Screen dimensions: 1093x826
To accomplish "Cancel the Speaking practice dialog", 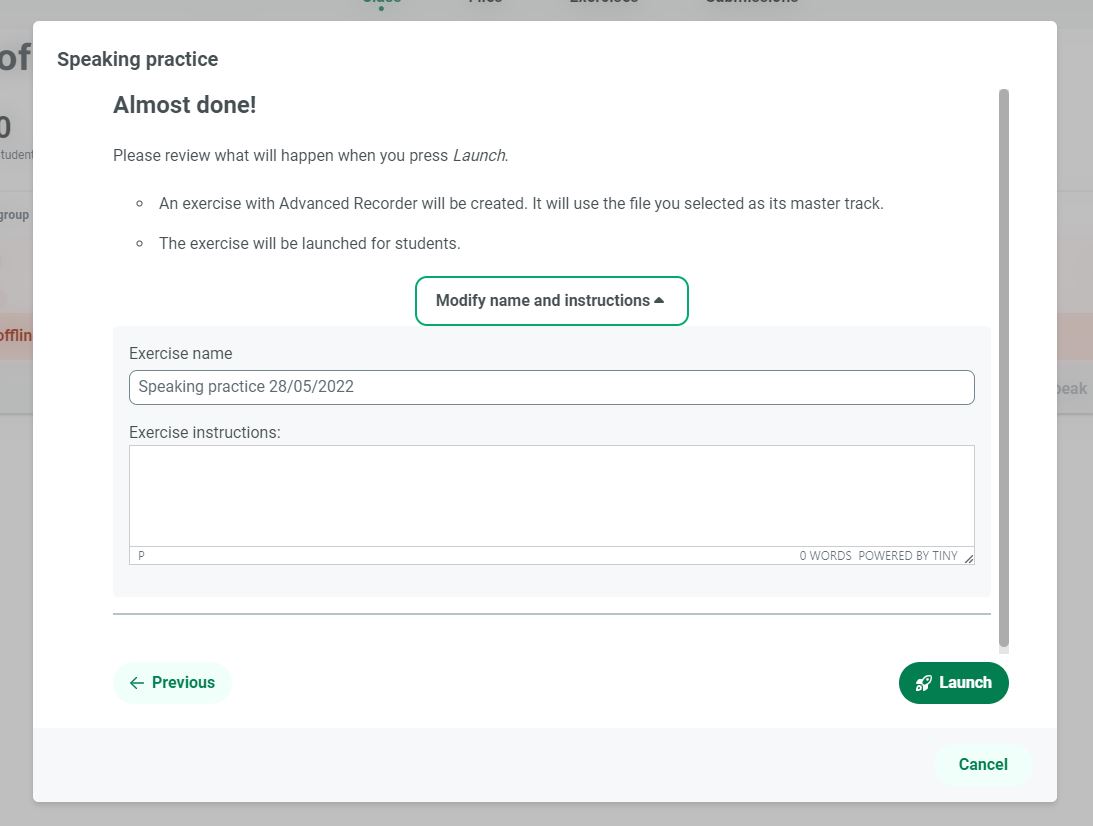I will 982,764.
